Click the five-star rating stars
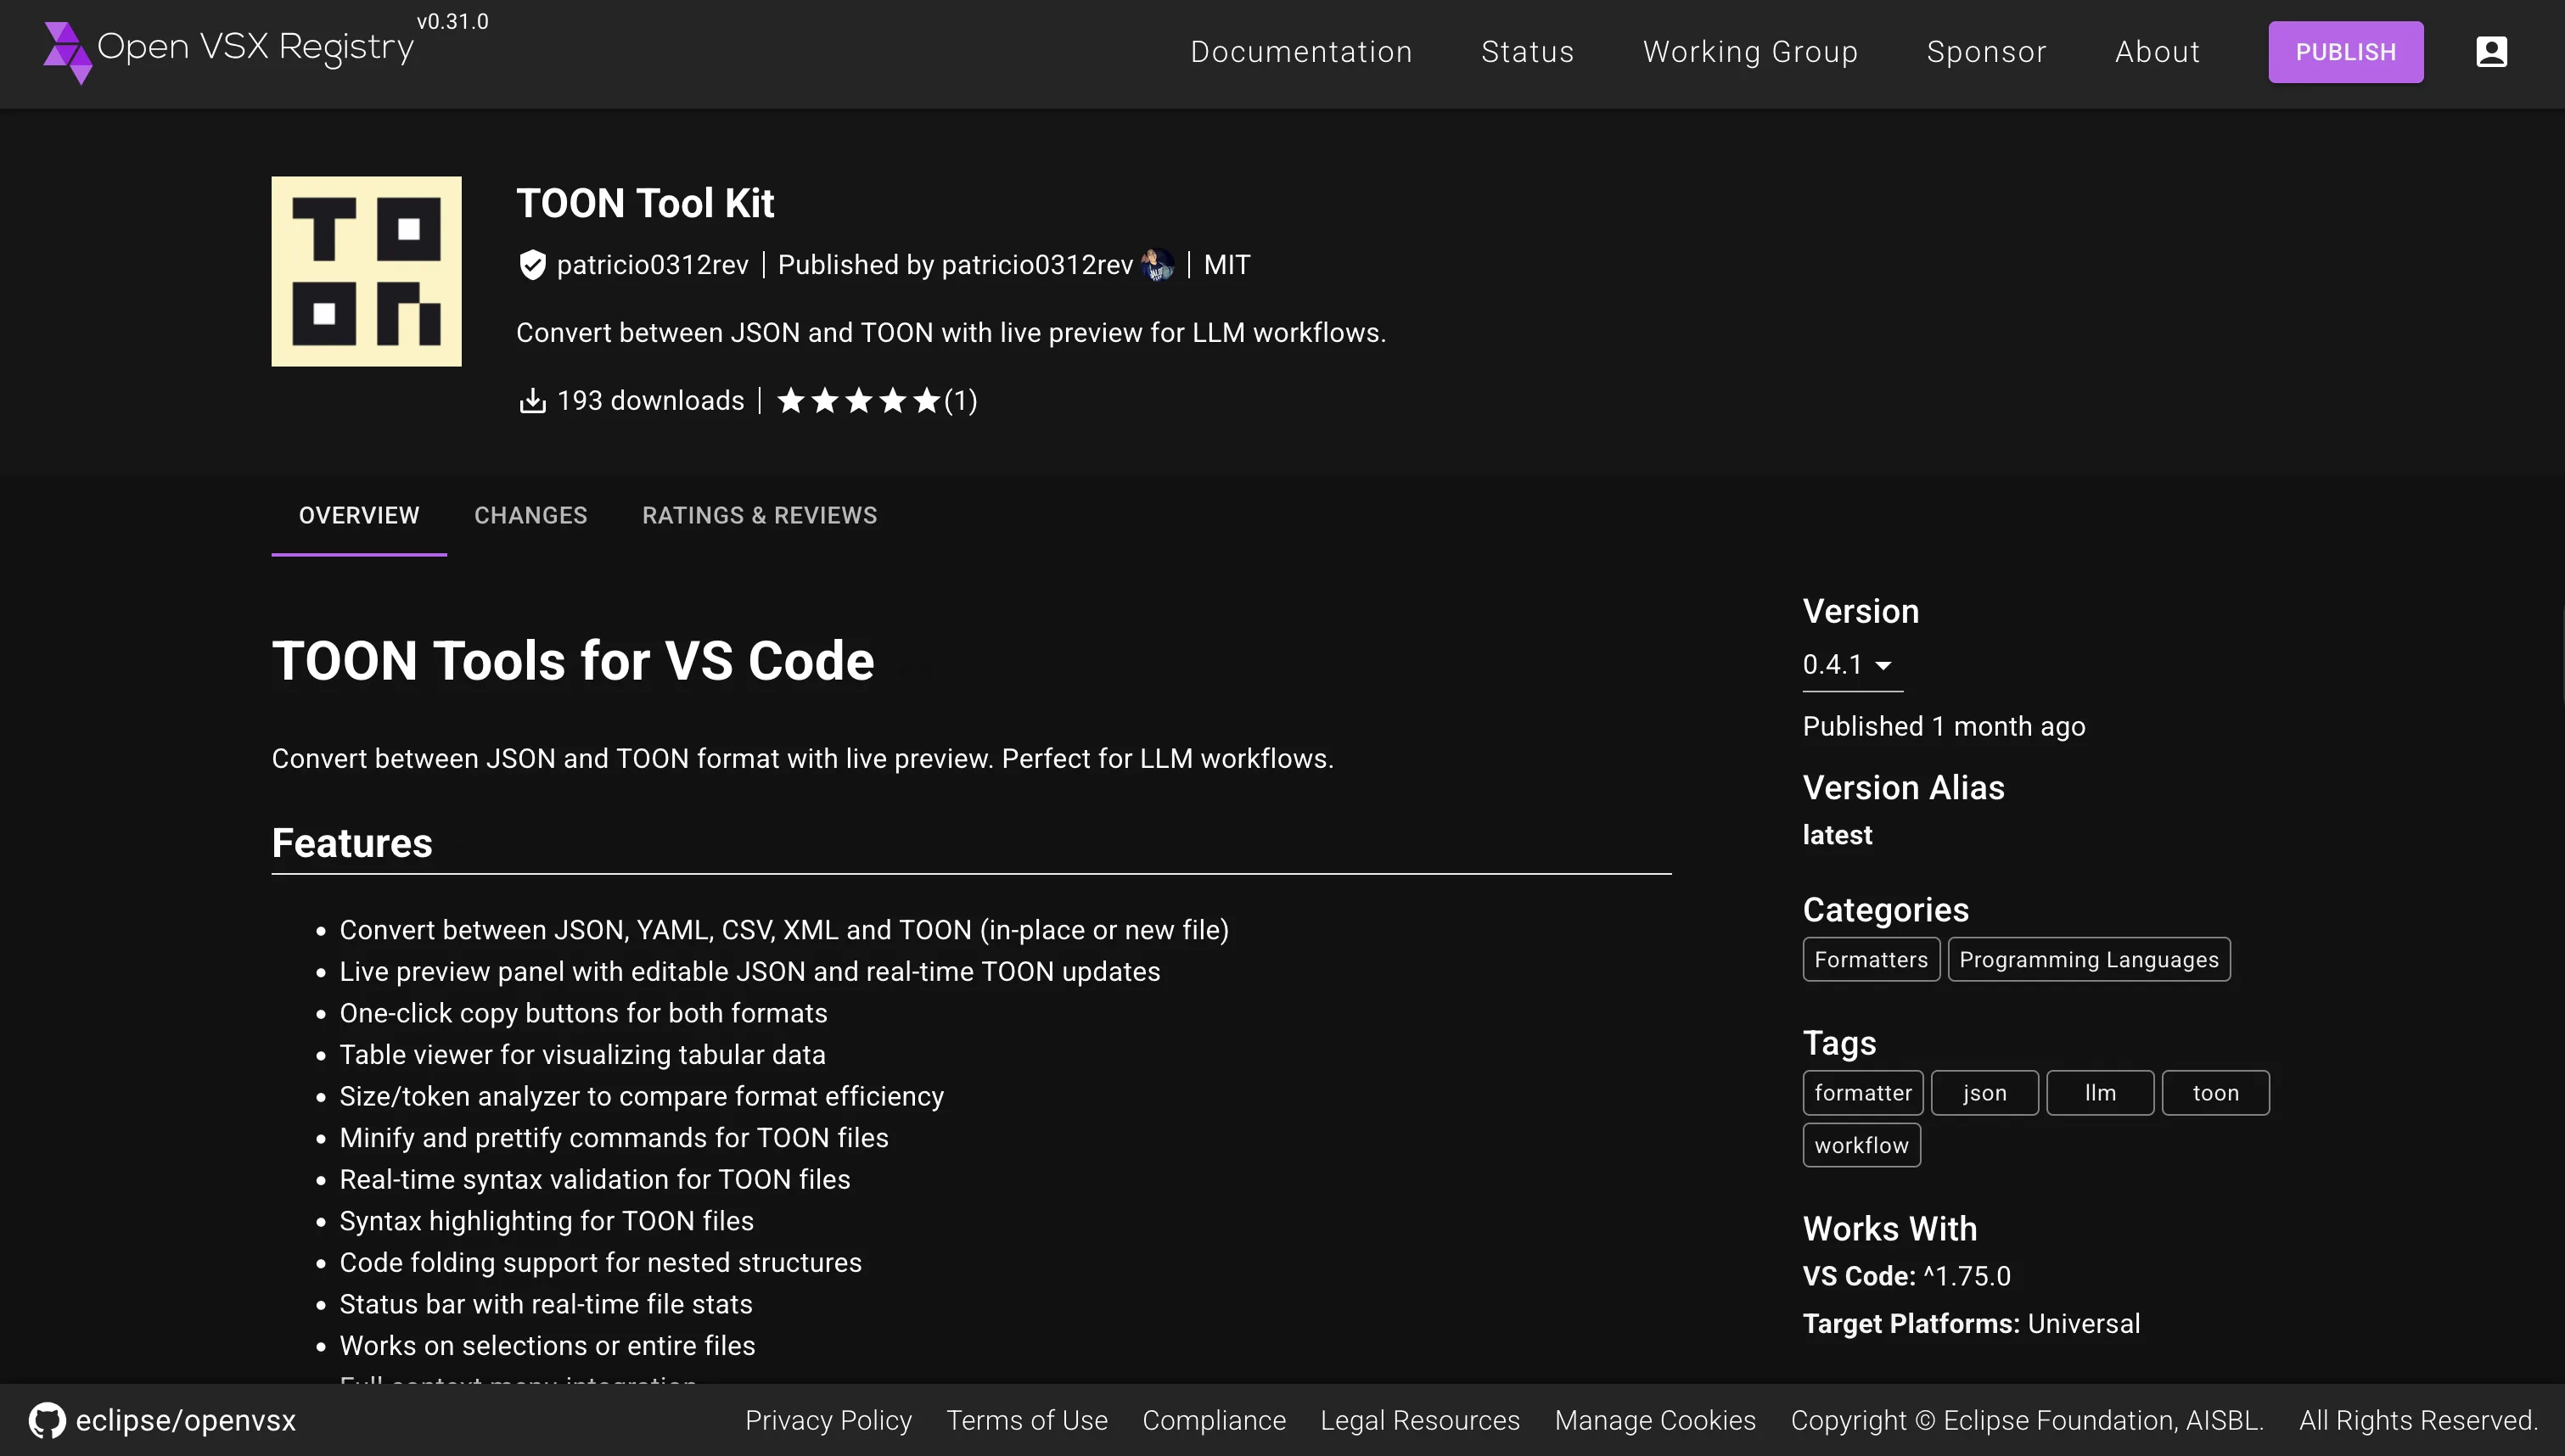 [858, 401]
